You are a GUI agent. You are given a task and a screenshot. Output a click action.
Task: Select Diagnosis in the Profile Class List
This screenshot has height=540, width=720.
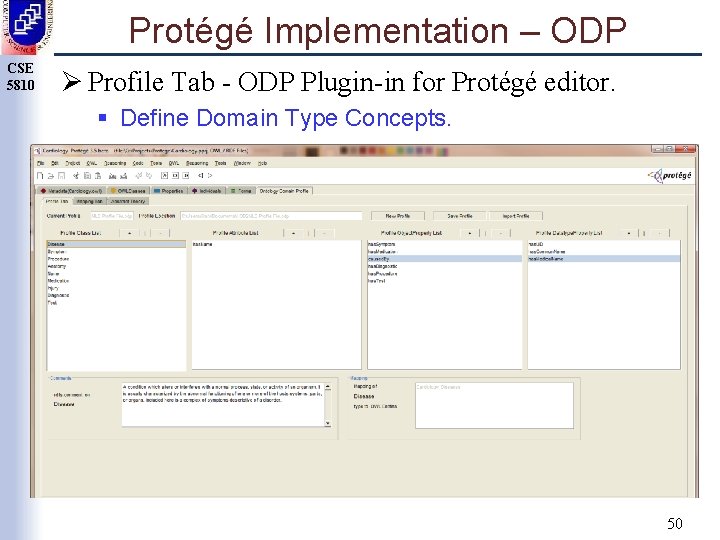tap(116, 296)
